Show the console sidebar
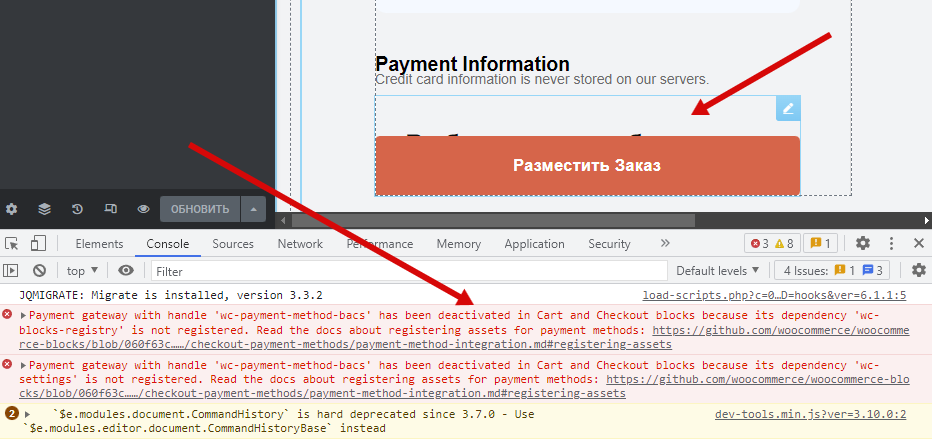The width and height of the screenshot is (932, 444). click(11, 271)
